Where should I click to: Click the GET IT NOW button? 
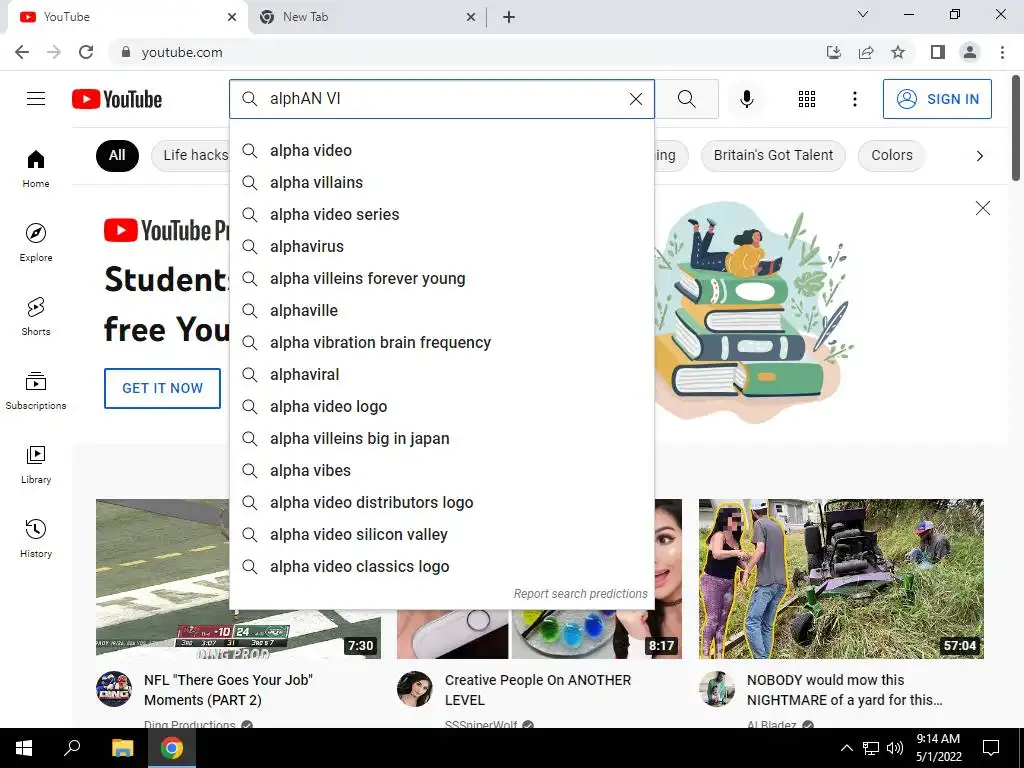[163, 388]
